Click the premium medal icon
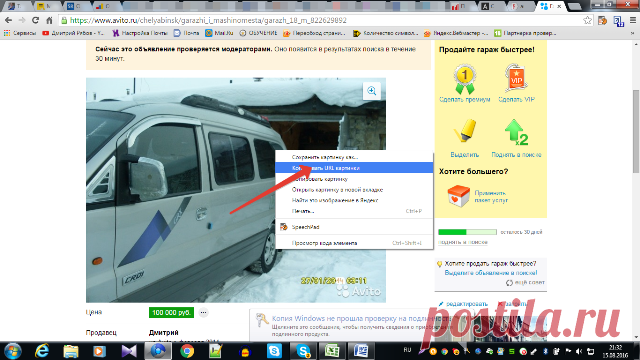The image size is (640, 360). [464, 79]
